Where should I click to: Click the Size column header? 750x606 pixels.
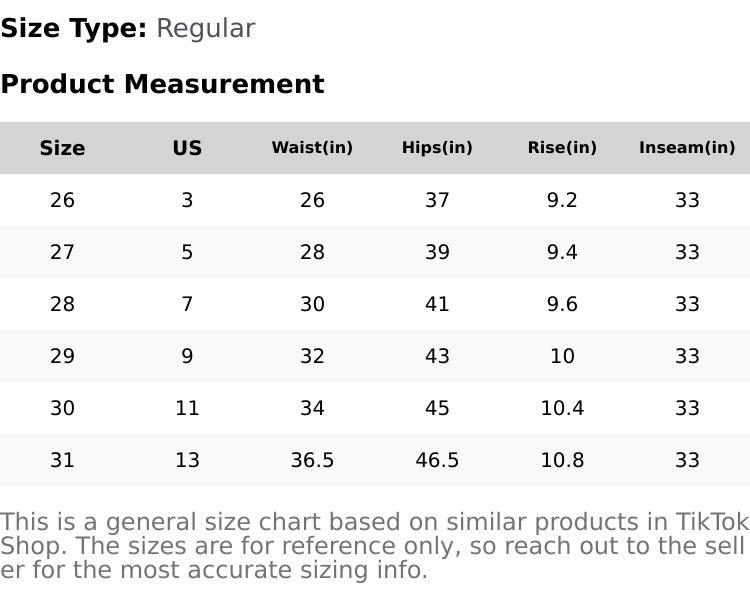click(62, 148)
